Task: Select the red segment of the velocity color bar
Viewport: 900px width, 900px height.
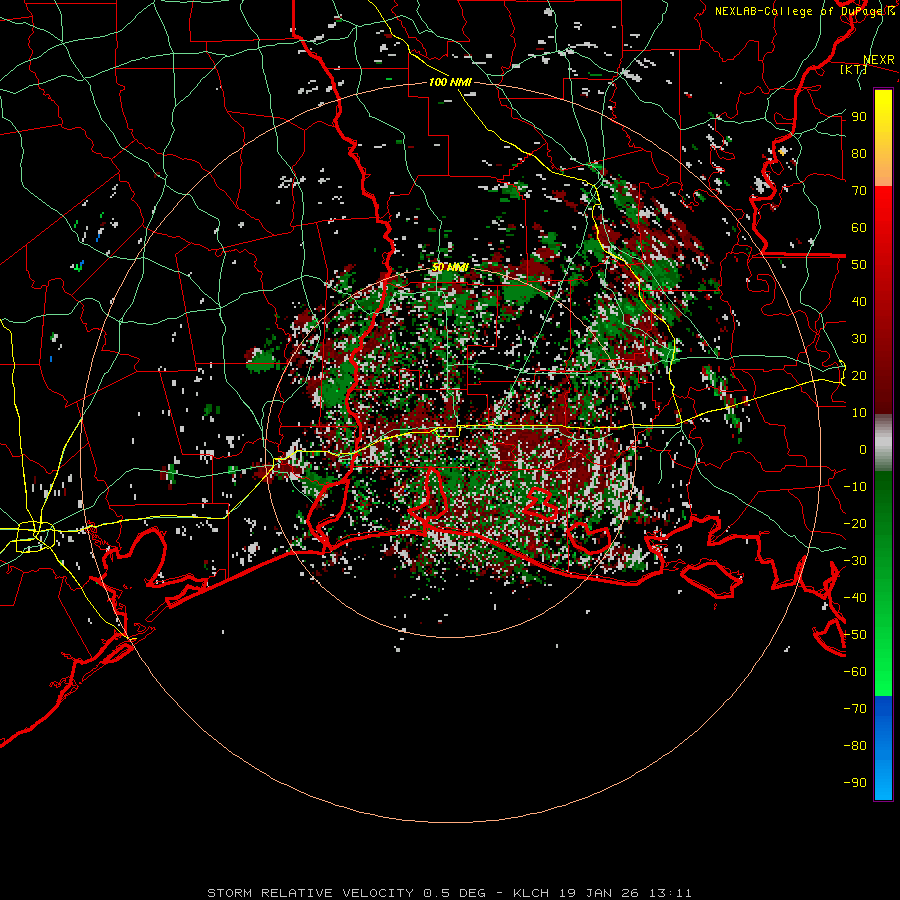Action: click(x=883, y=300)
